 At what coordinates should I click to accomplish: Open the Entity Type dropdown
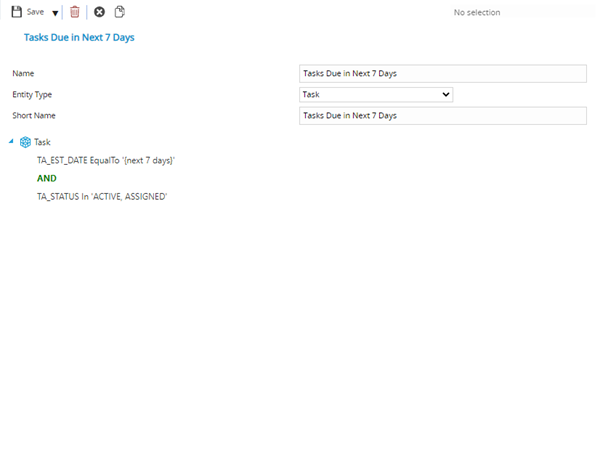pyautogui.click(x=376, y=94)
